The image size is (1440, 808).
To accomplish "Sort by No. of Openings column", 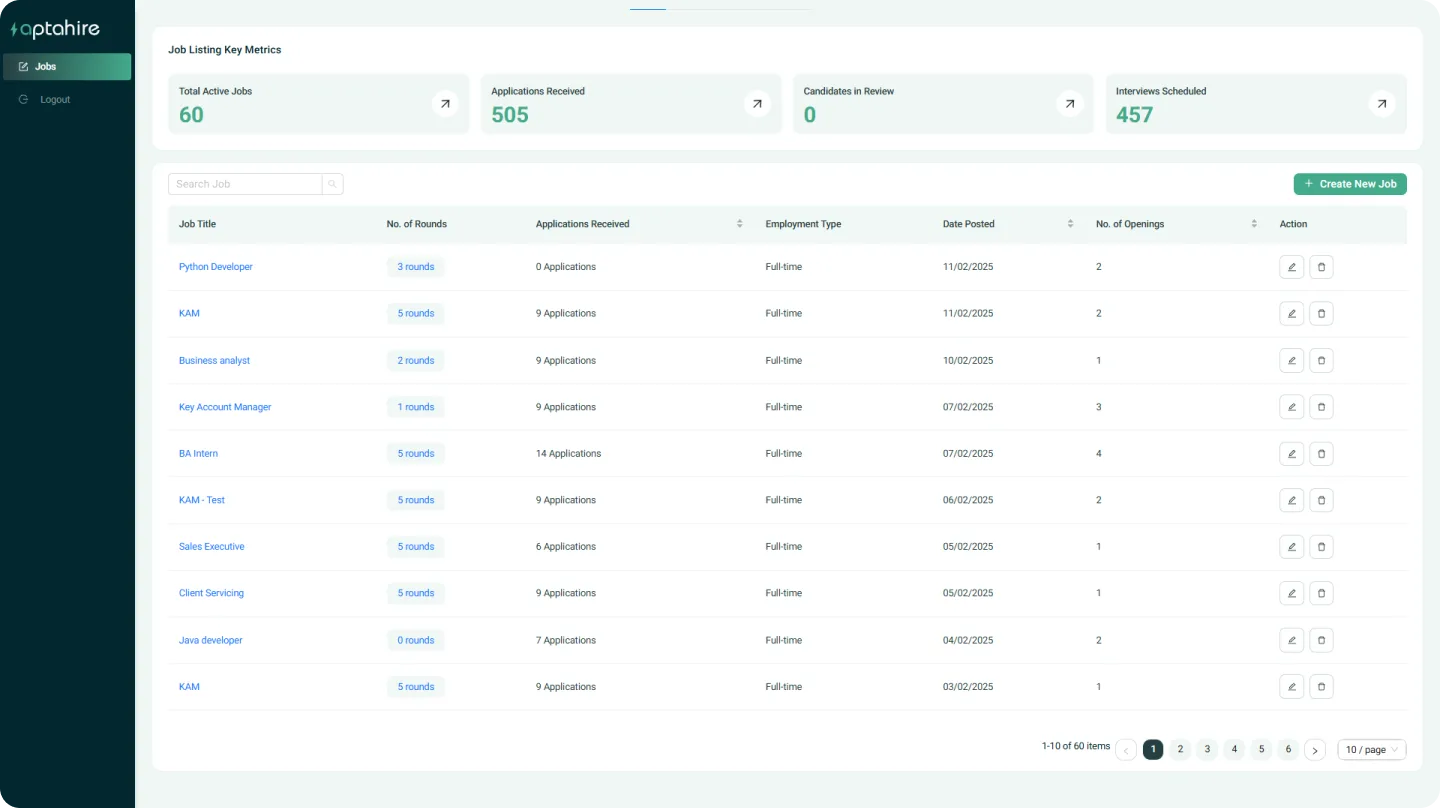I will coord(1254,224).
